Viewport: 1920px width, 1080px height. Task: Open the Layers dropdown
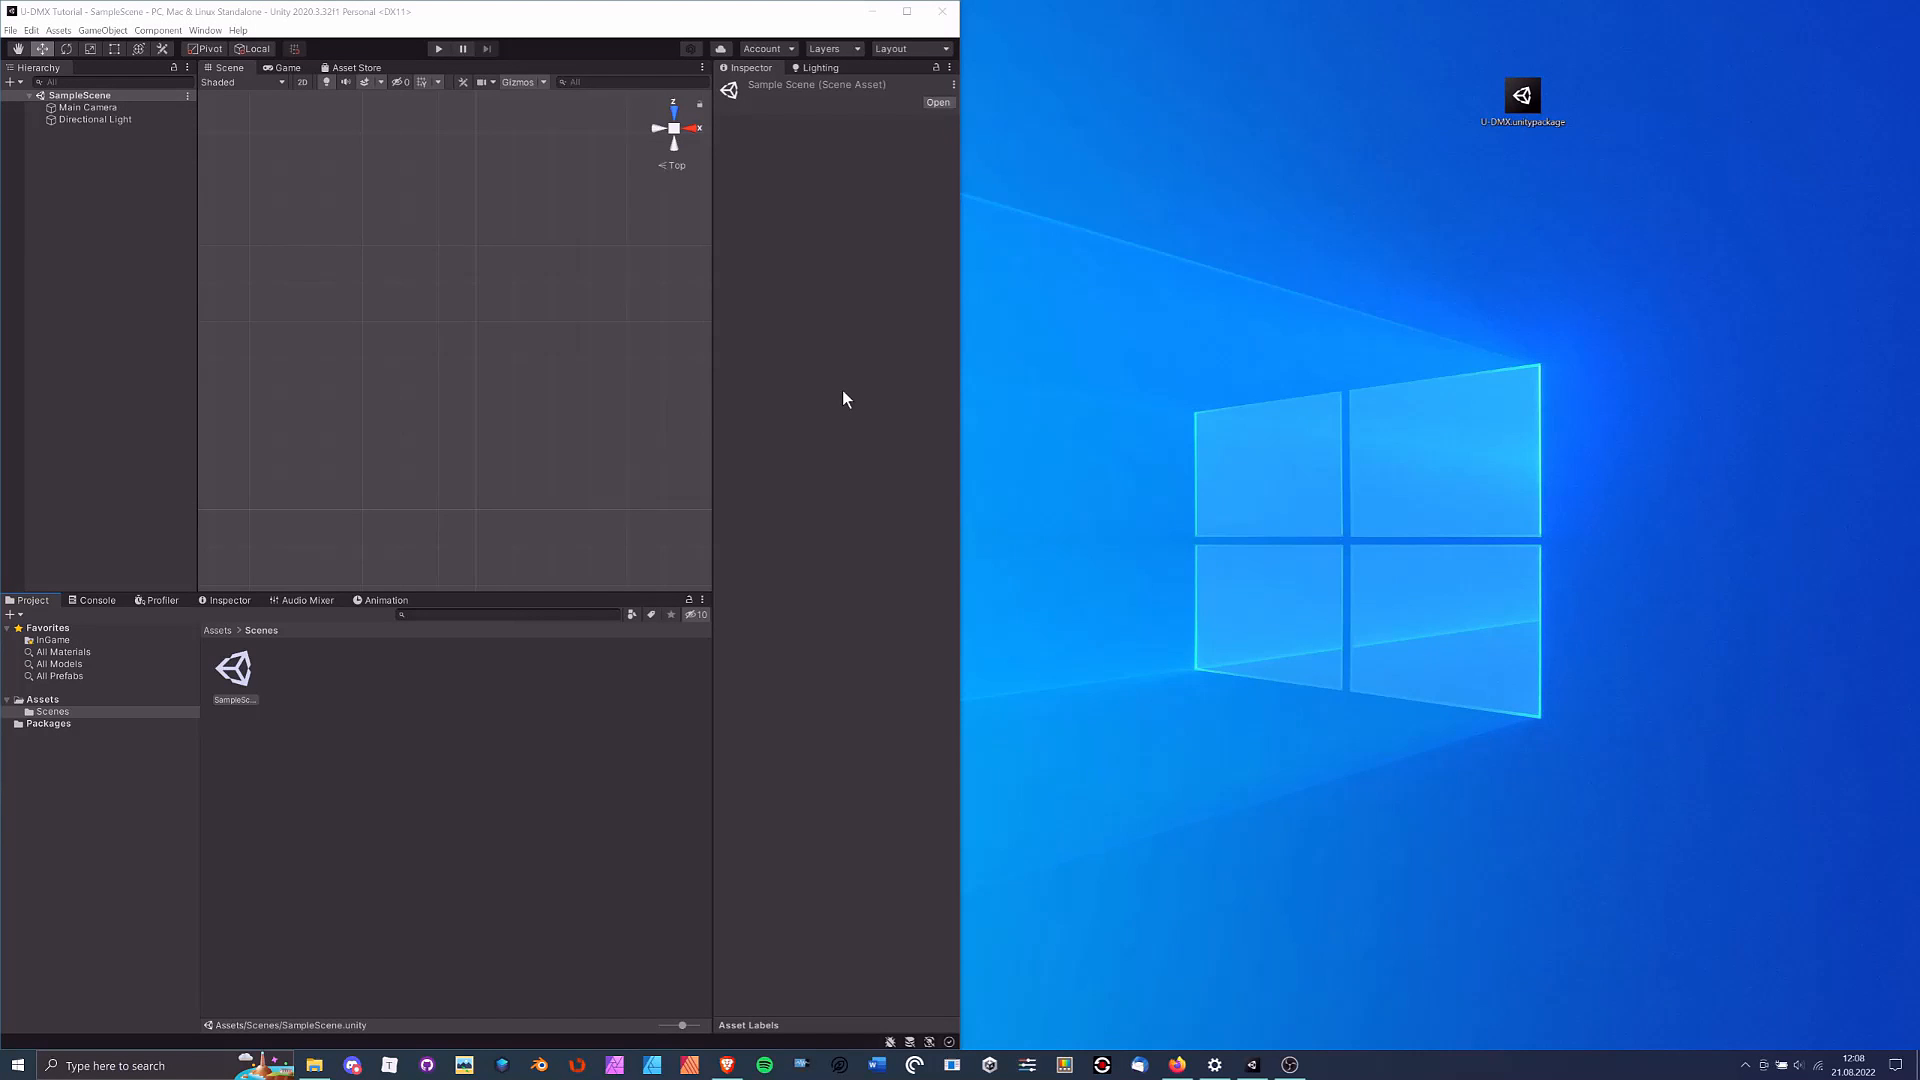click(x=834, y=49)
